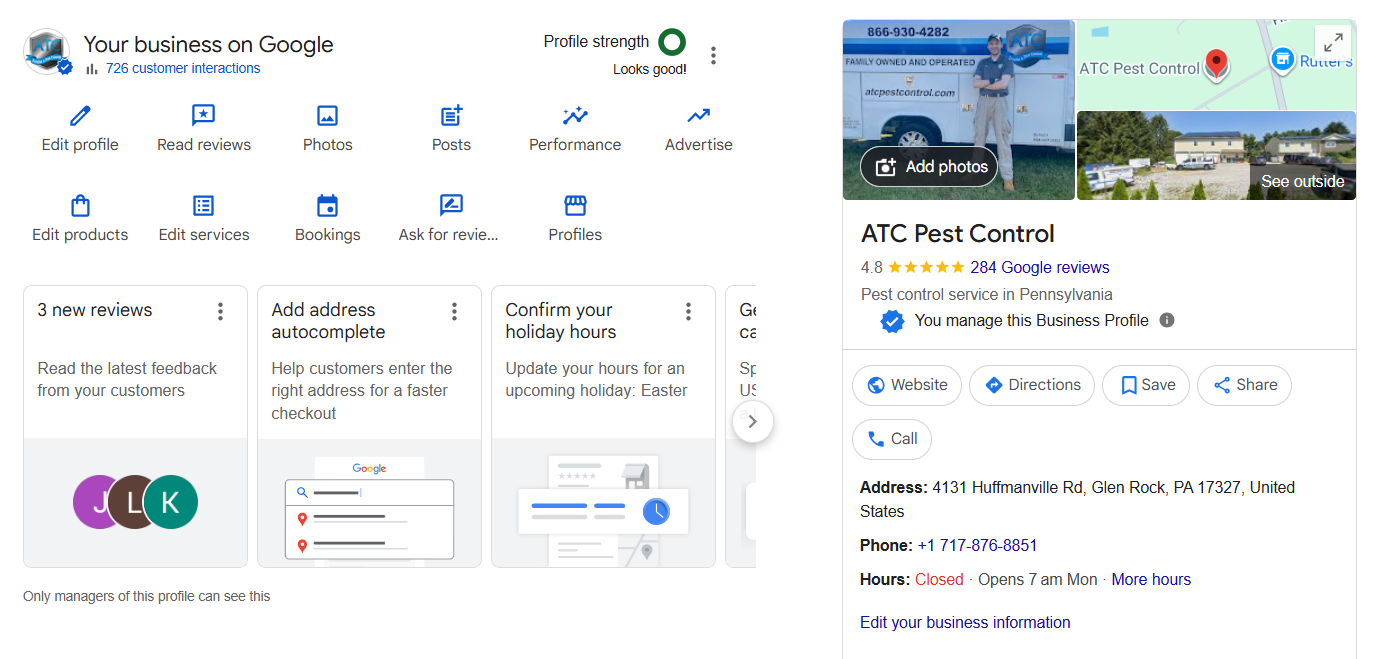Open 726 customer interactions link

pos(183,68)
